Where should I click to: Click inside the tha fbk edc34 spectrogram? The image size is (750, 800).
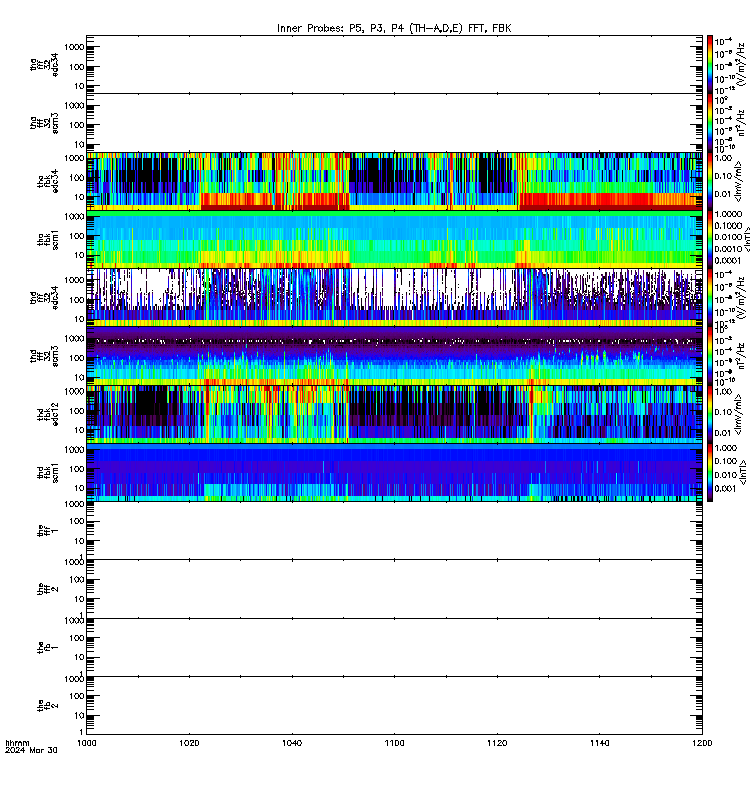394,181
